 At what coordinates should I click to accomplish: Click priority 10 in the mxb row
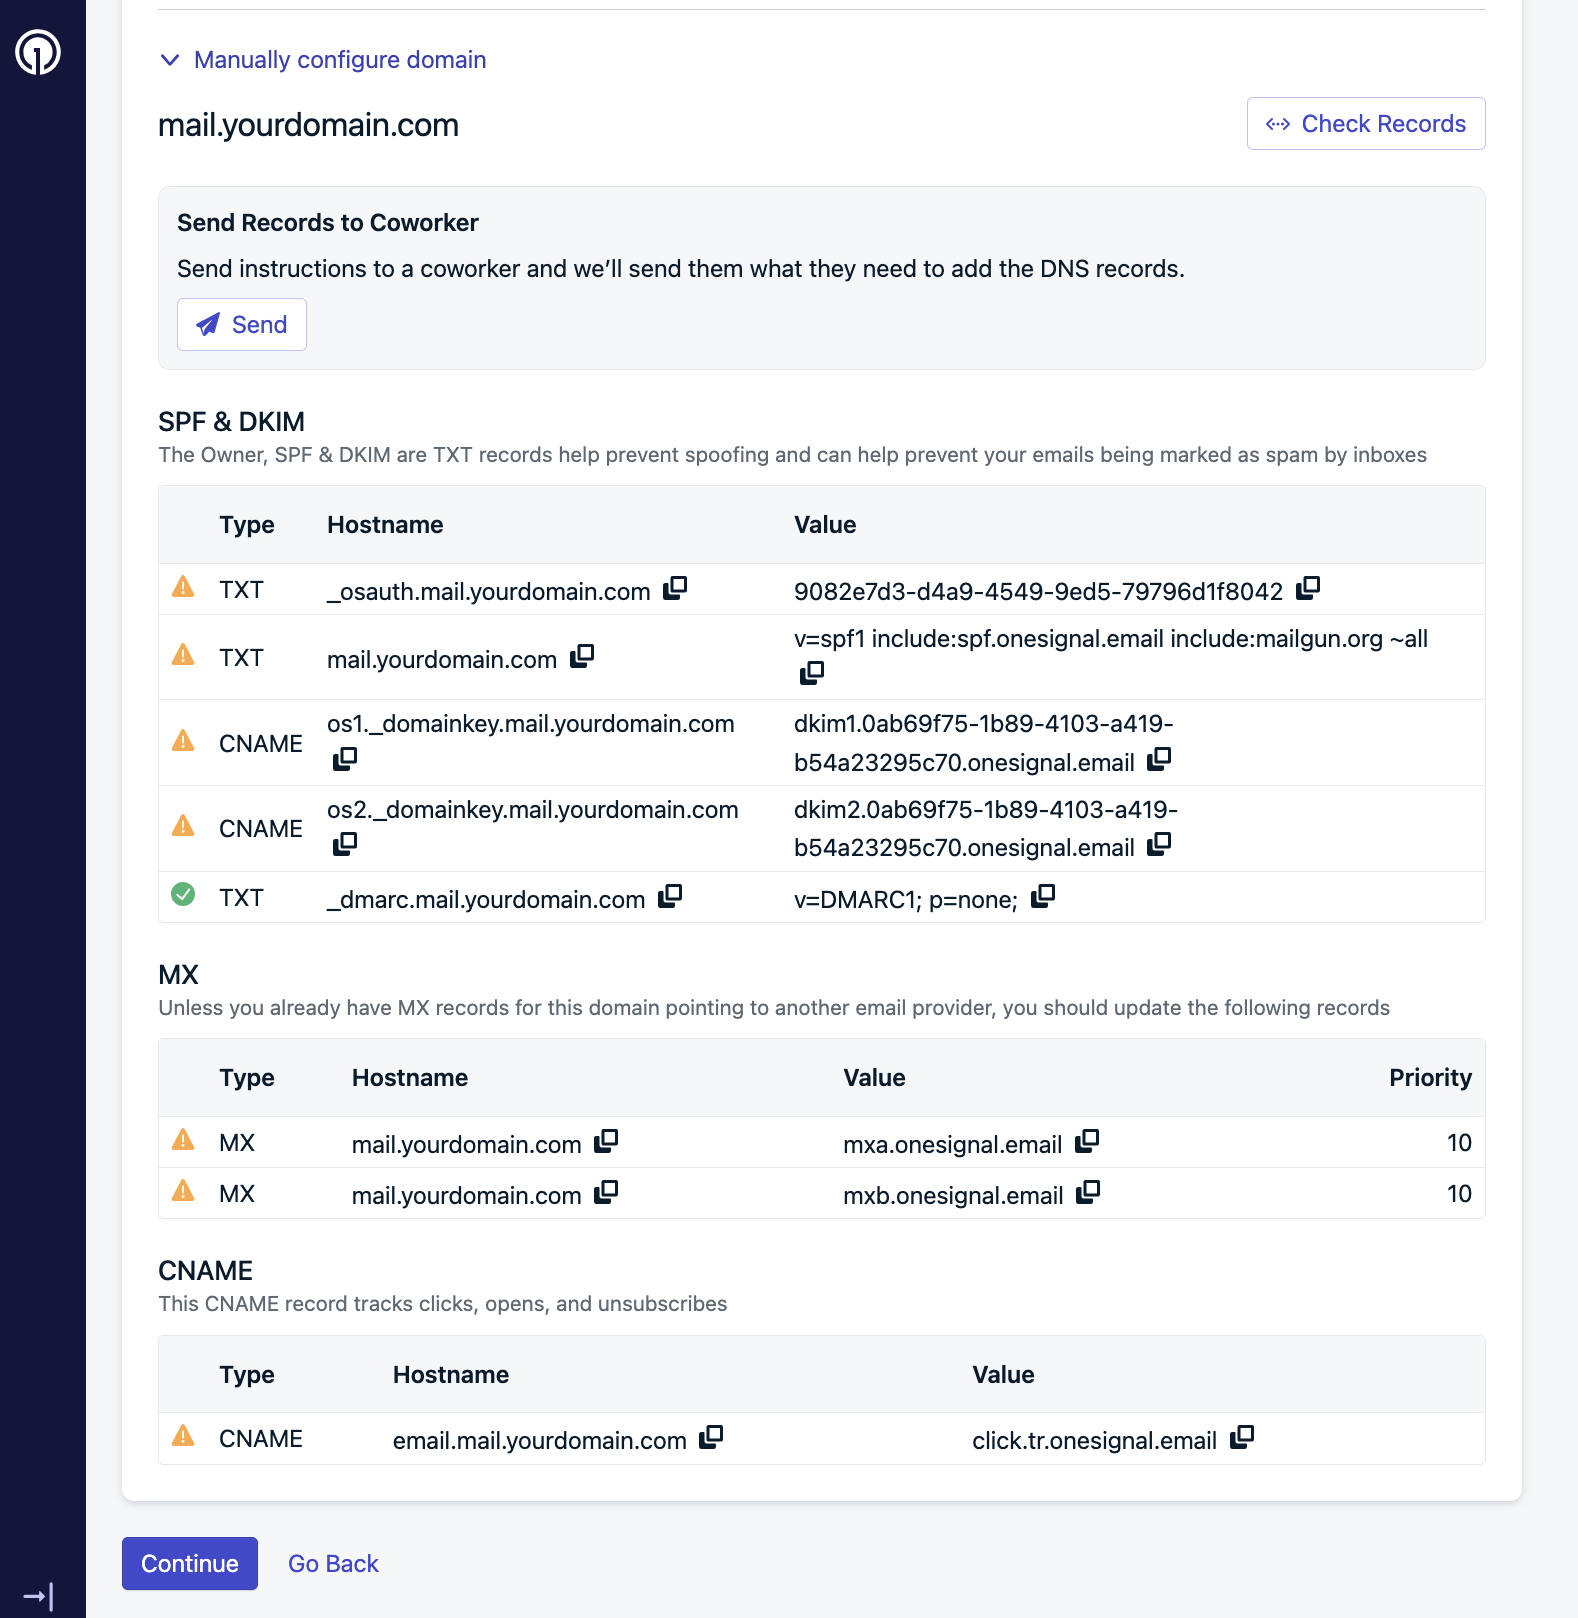1459,1194
